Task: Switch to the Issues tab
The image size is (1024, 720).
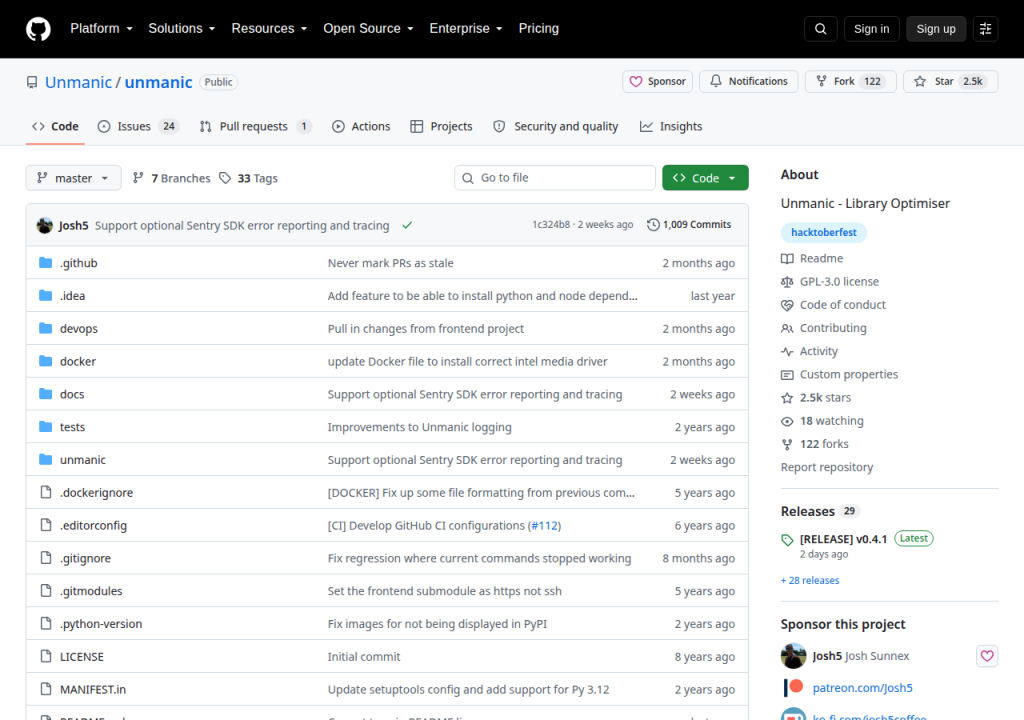Action: (138, 126)
